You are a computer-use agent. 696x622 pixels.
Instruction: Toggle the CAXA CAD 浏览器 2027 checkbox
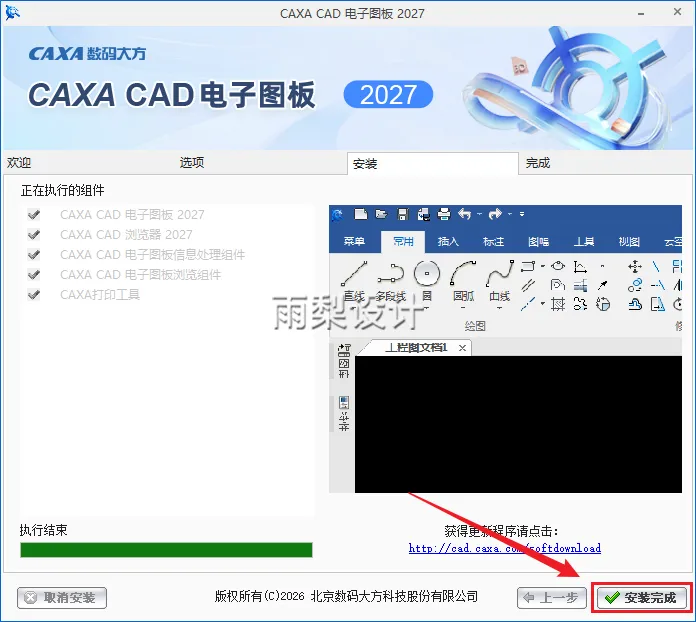[x=34, y=234]
